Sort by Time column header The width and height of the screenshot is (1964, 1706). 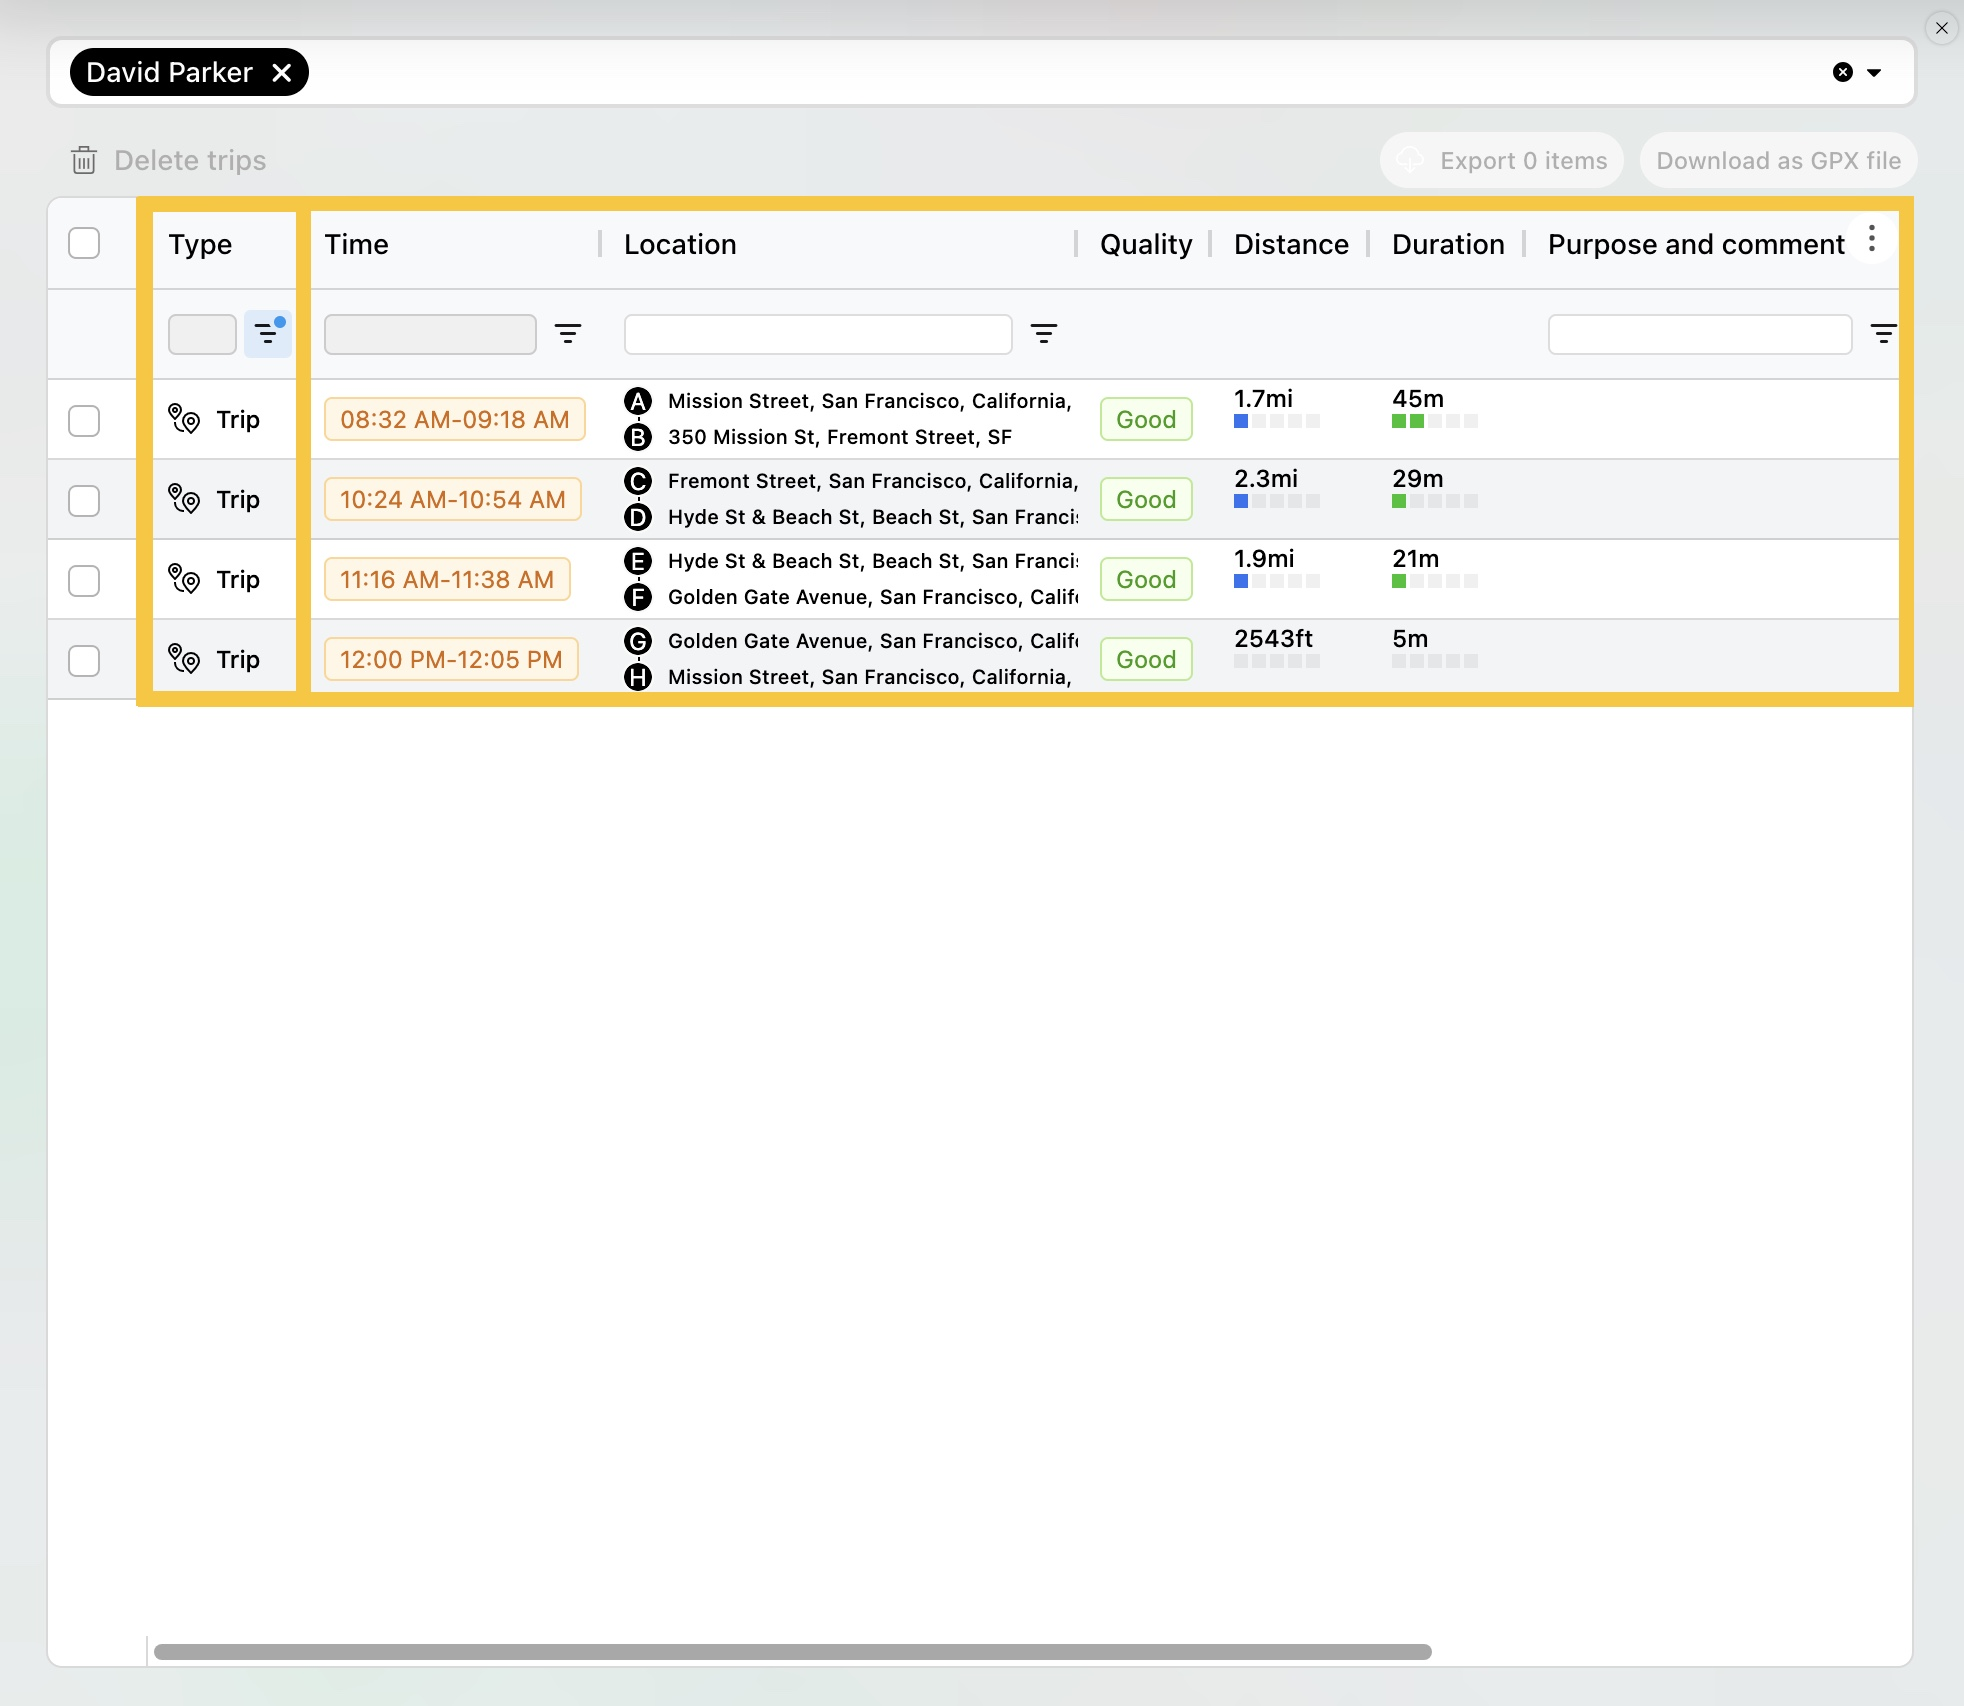(356, 244)
